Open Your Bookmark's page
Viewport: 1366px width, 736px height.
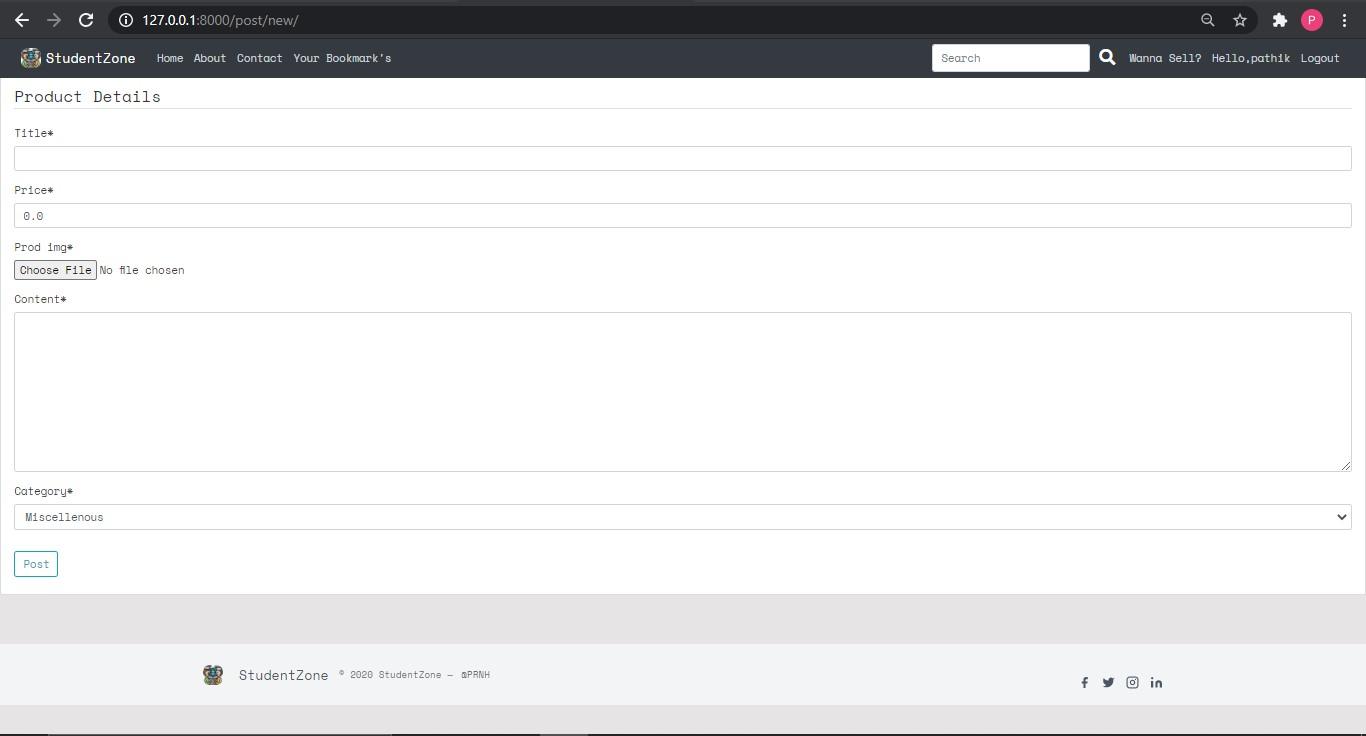(x=342, y=58)
